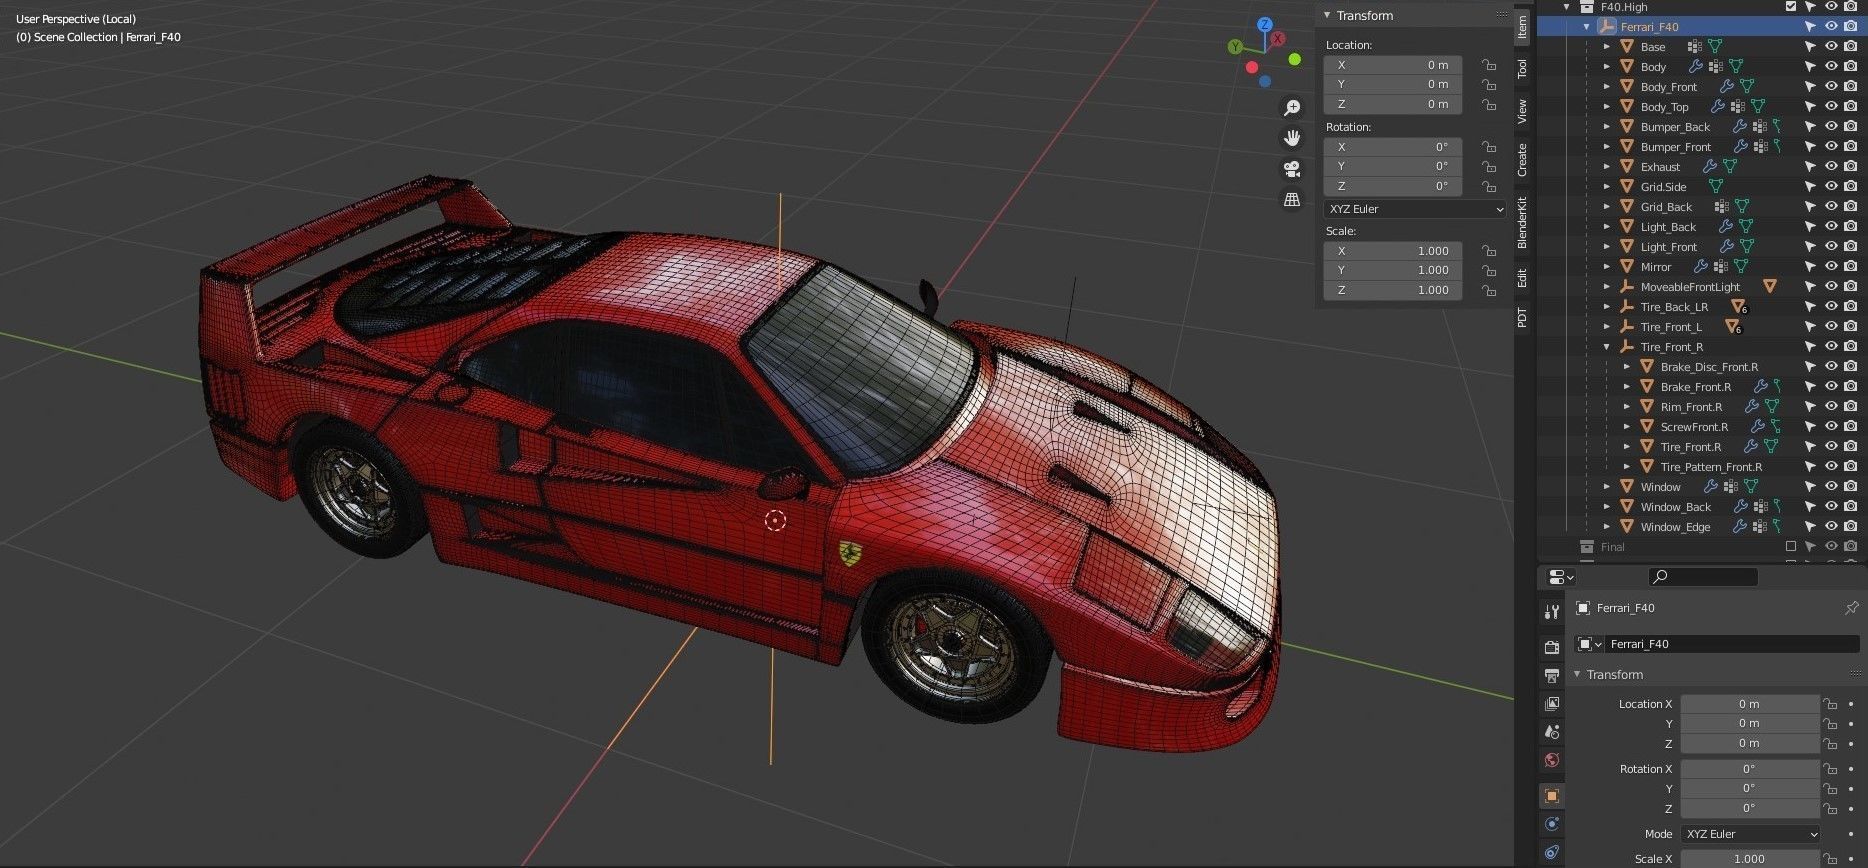Select Window_Edge in outliner
The height and width of the screenshot is (868, 1868).
point(1675,527)
